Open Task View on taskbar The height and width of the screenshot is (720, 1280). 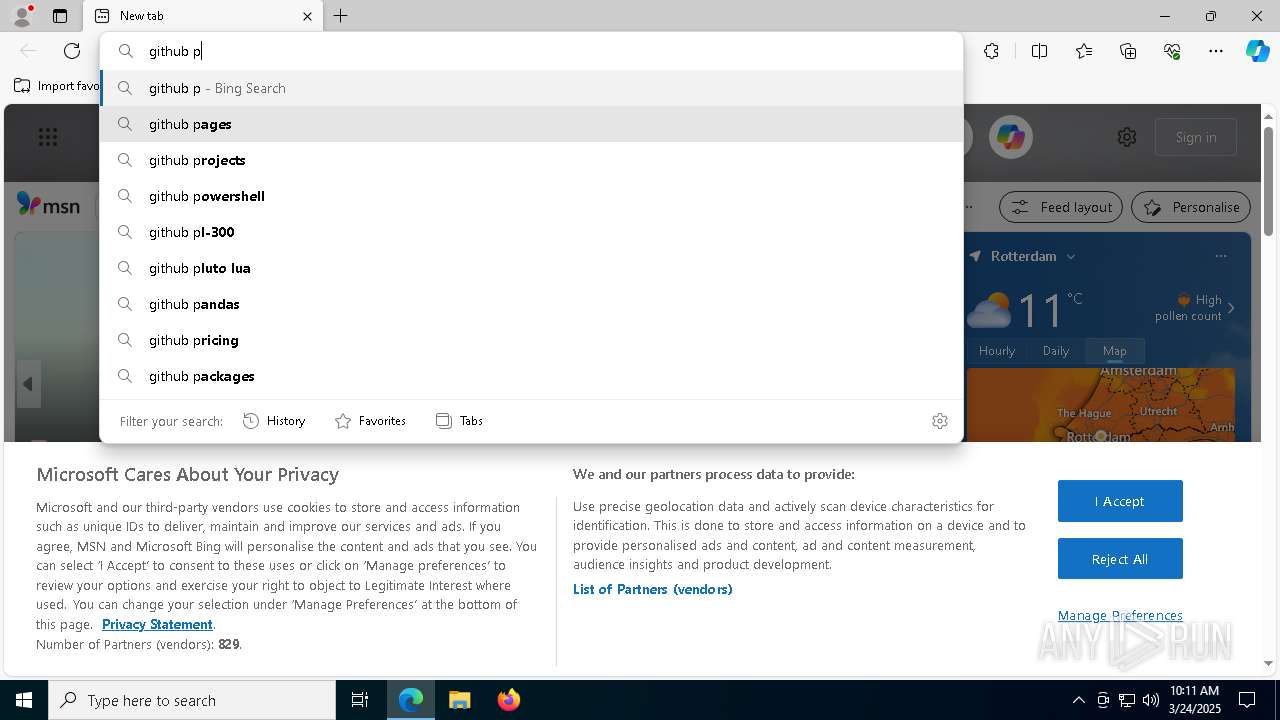click(360, 700)
